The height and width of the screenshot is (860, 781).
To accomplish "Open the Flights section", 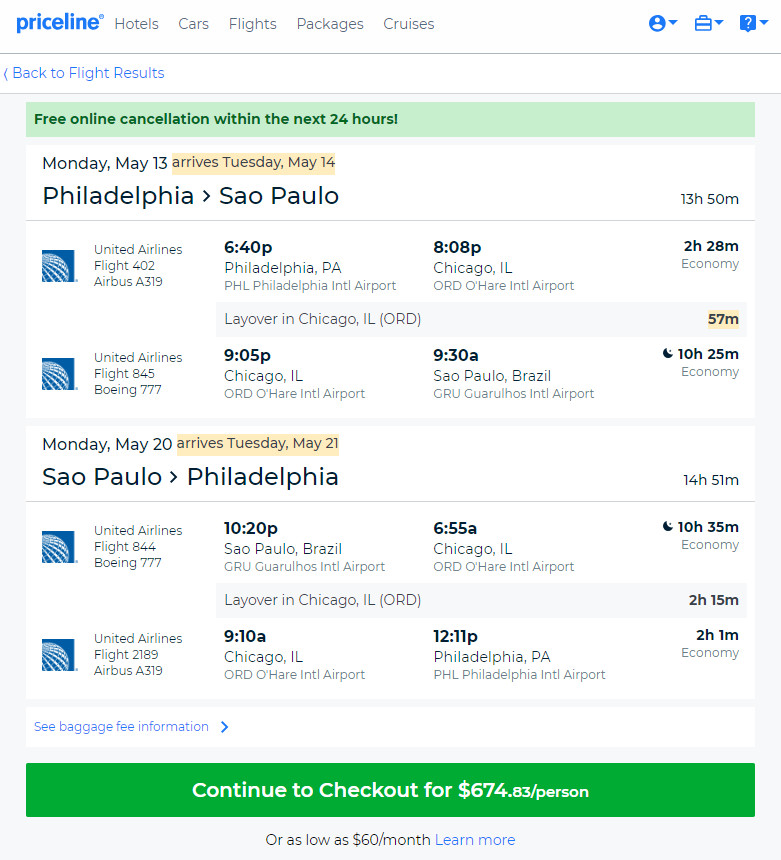I will pyautogui.click(x=252, y=24).
